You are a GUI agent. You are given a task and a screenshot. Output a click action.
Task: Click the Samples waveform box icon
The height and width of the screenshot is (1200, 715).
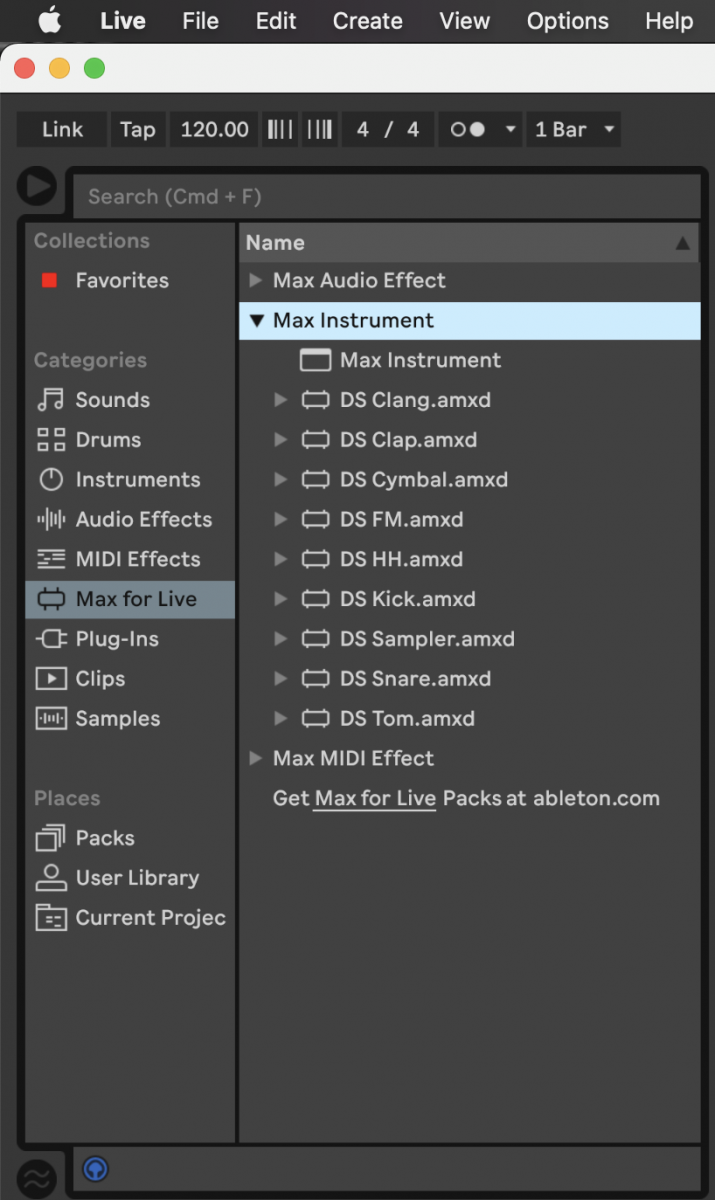coord(50,719)
